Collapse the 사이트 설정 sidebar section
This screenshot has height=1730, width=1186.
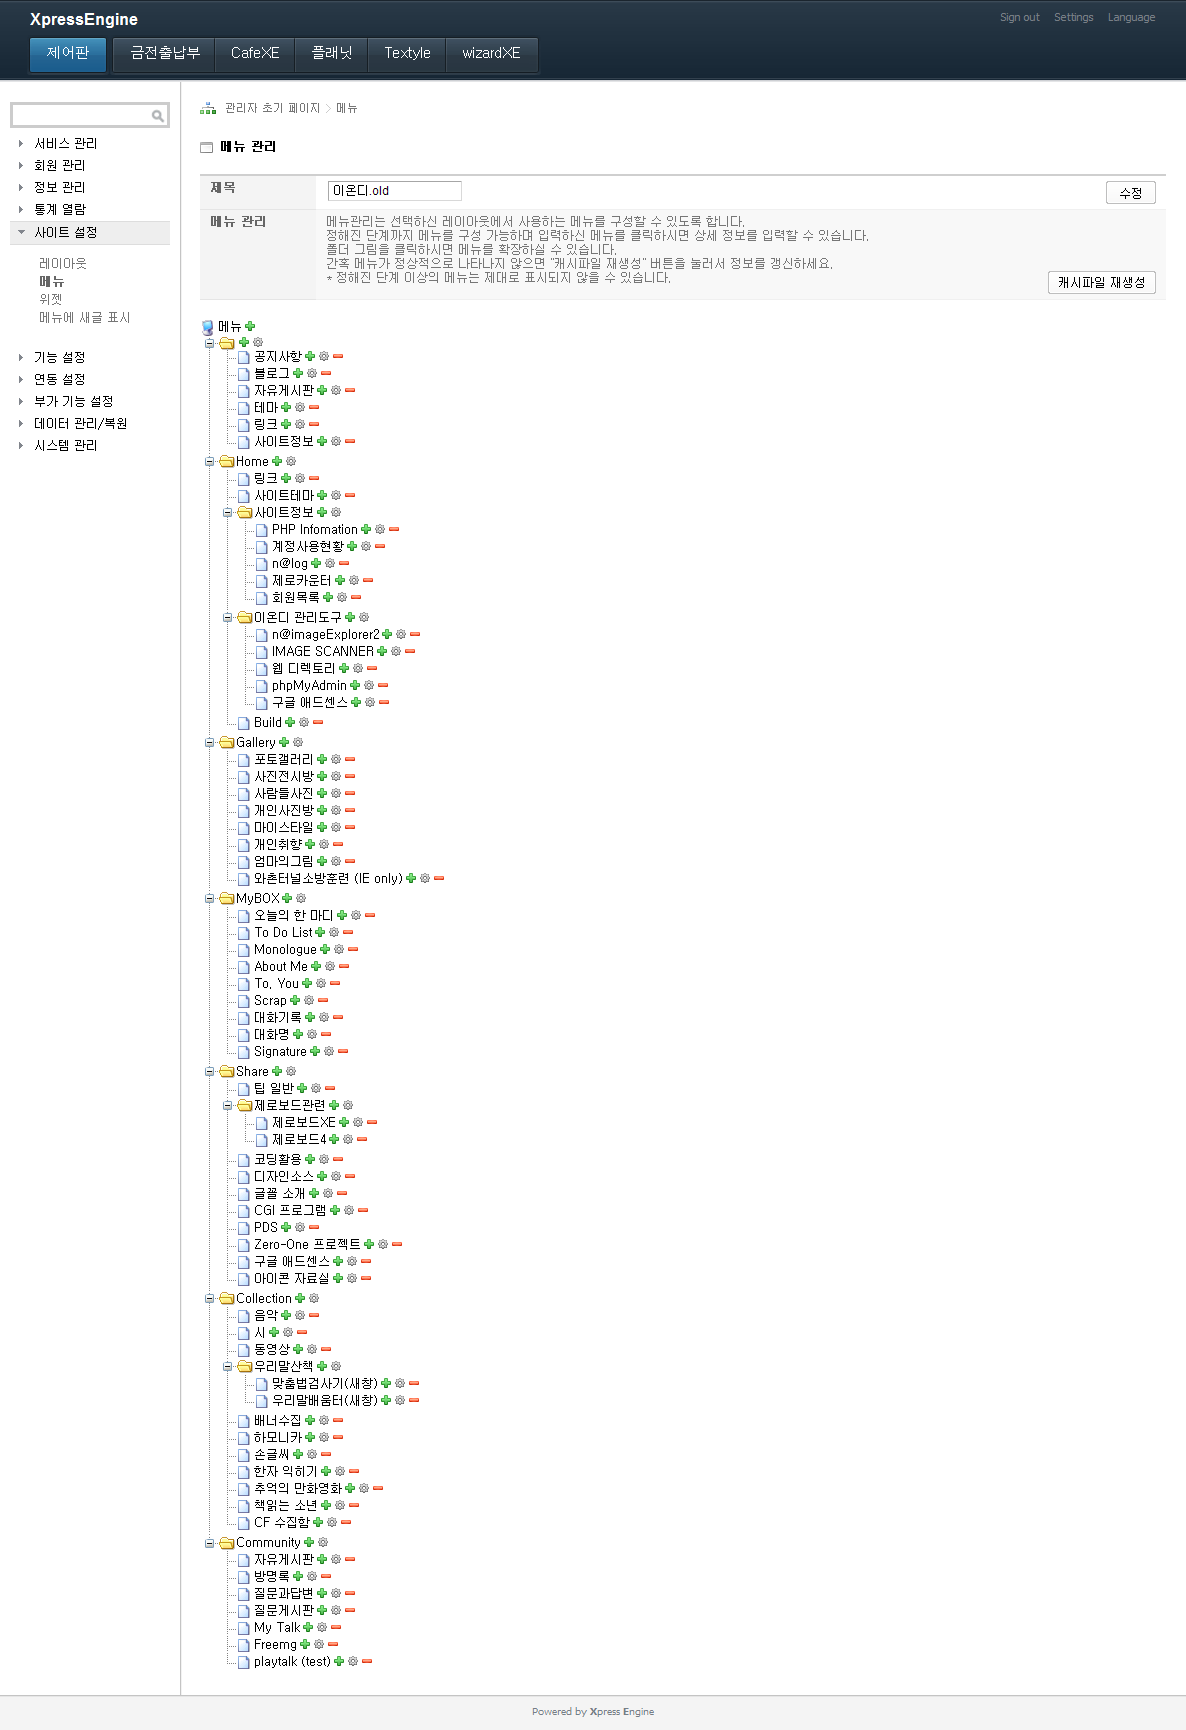click(65, 232)
